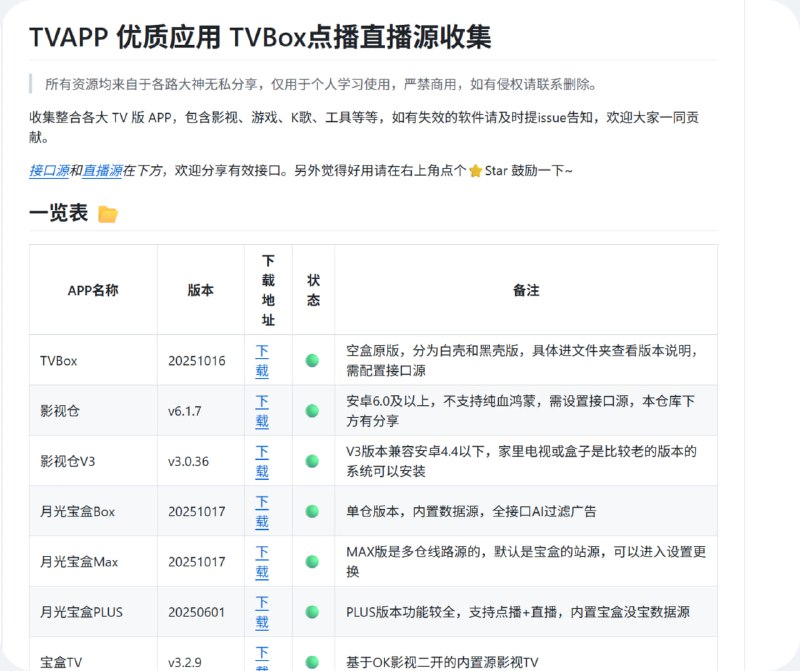Click the star emoji before Star
This screenshot has width=800, height=671.
pos(476,170)
